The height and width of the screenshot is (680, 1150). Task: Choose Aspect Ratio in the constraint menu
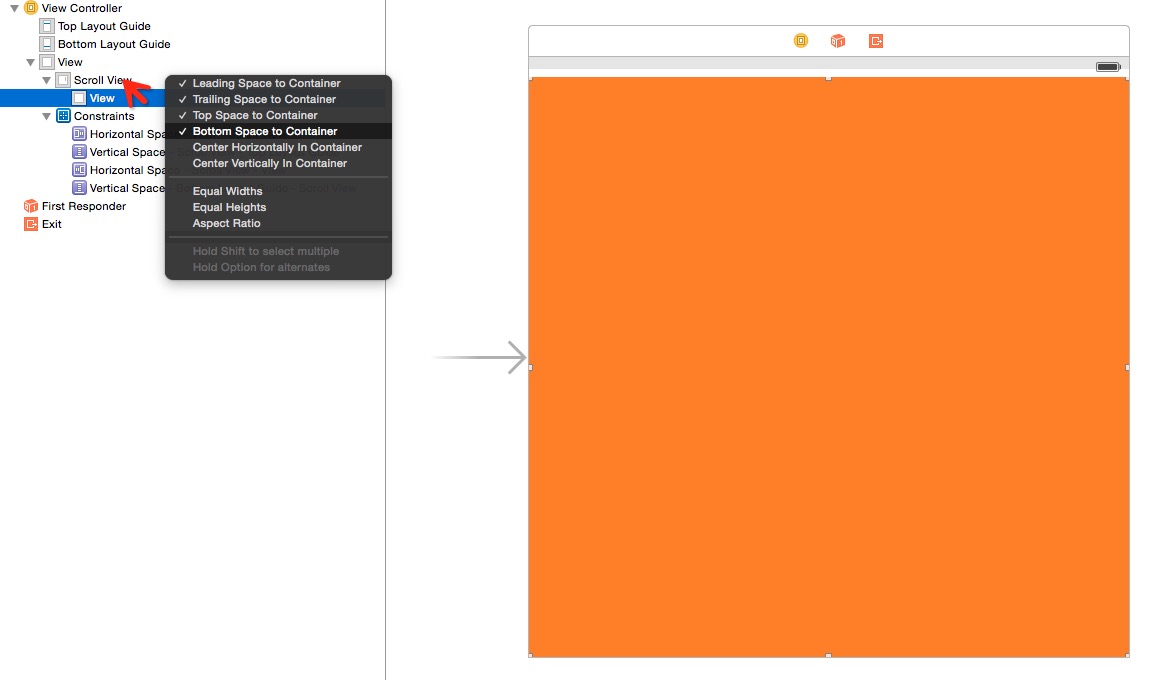click(x=226, y=223)
